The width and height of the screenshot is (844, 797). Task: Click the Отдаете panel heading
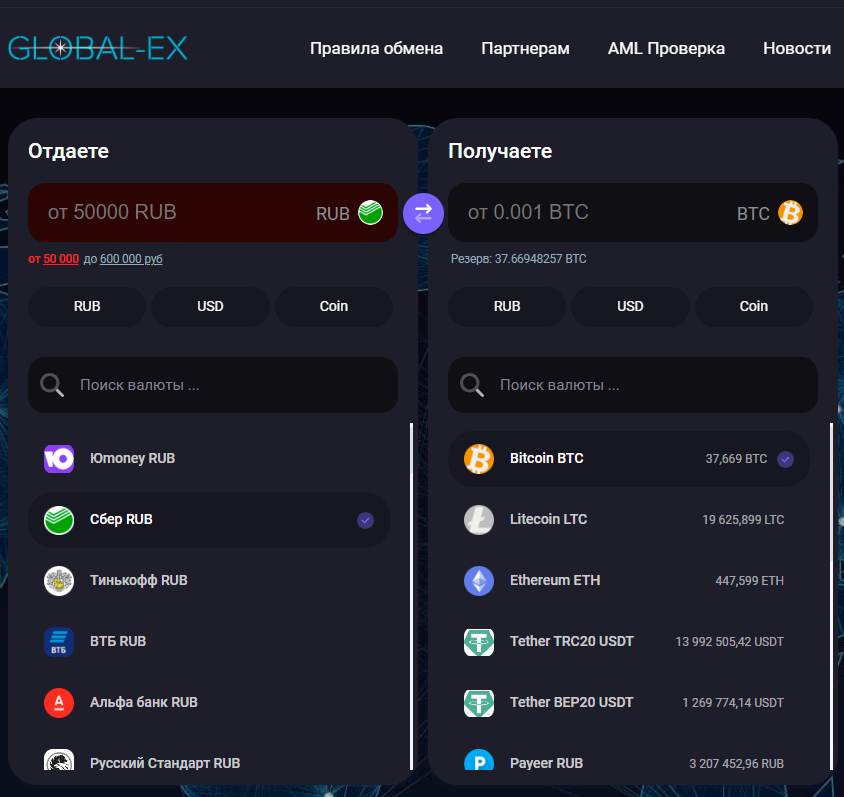pos(68,151)
